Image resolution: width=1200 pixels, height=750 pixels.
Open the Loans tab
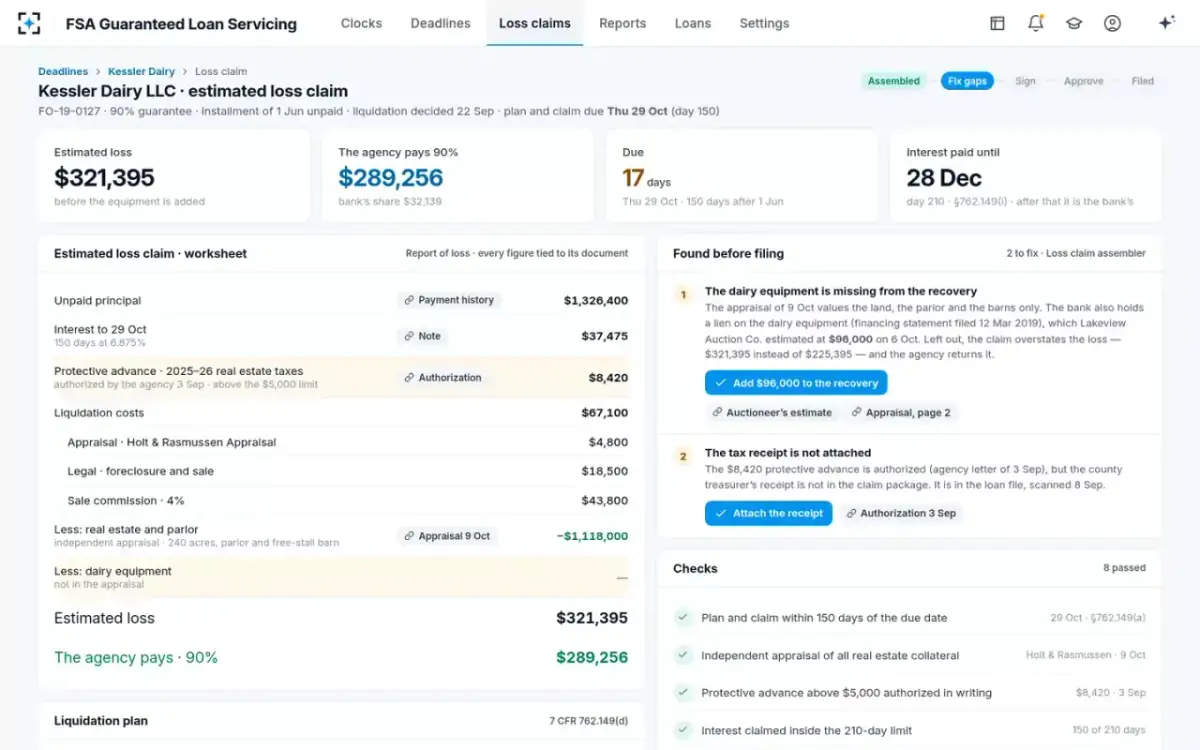[693, 23]
